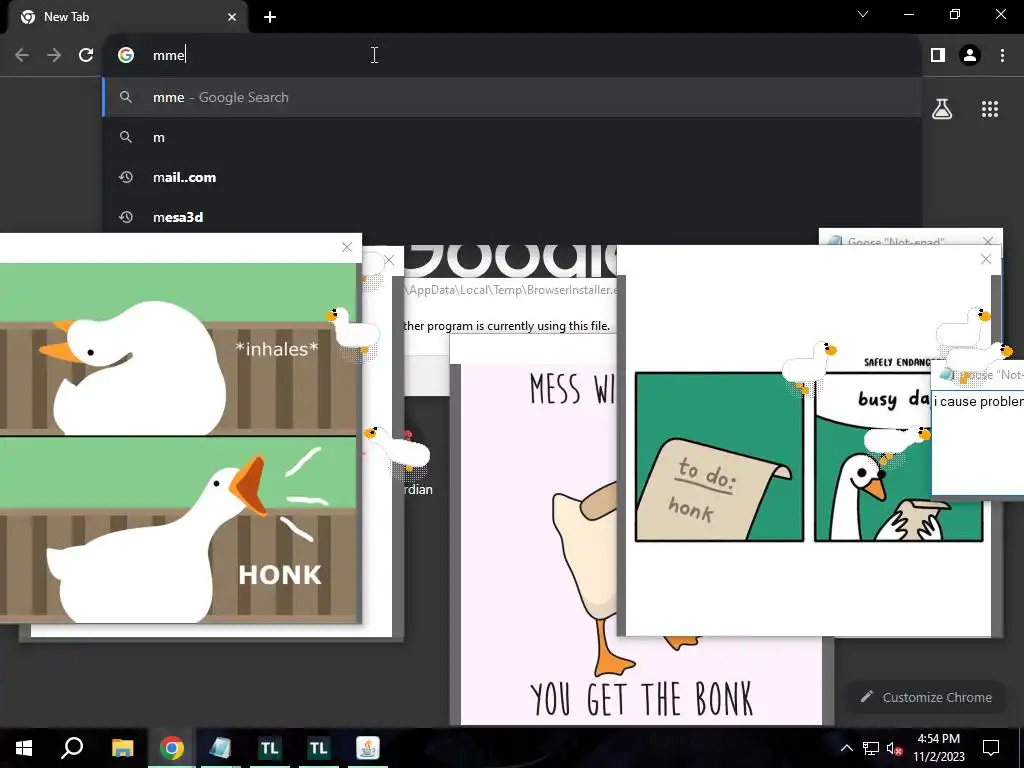Close the New Tab tab
Image resolution: width=1024 pixels, height=768 pixels.
pyautogui.click(x=232, y=17)
